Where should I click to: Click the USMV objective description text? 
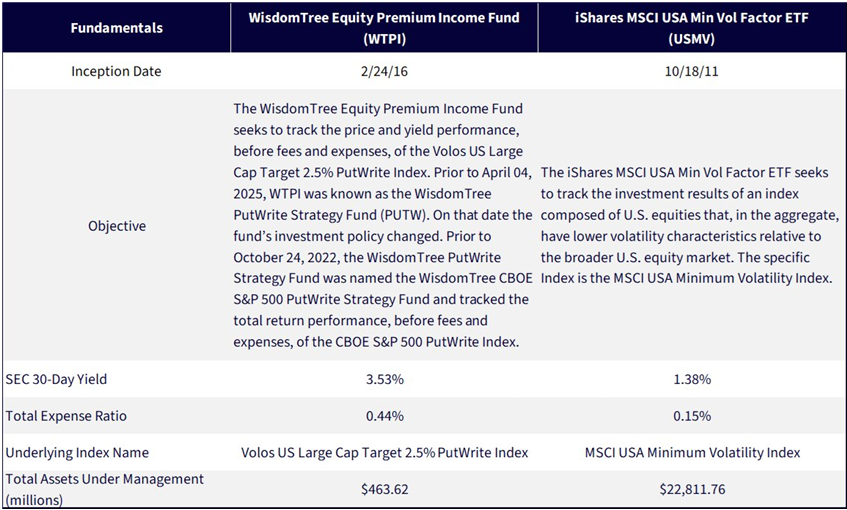point(690,225)
